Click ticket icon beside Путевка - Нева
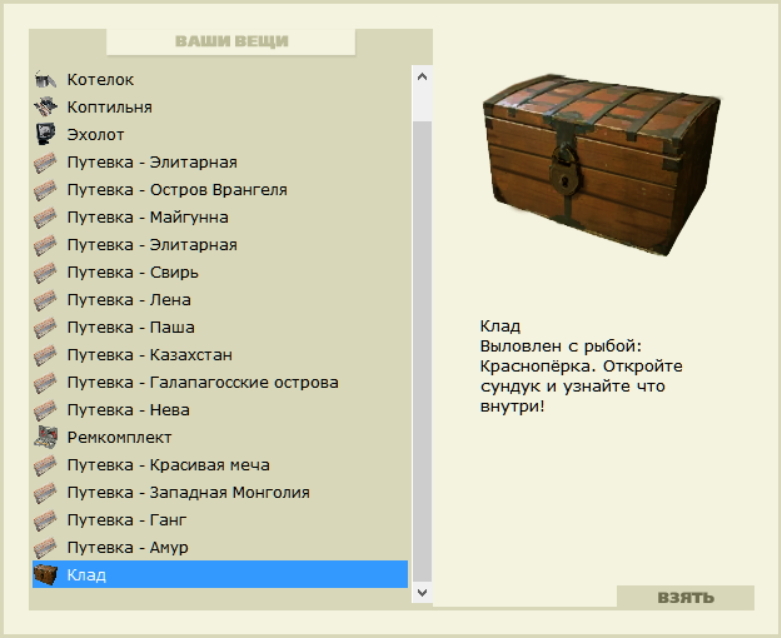 (45, 410)
